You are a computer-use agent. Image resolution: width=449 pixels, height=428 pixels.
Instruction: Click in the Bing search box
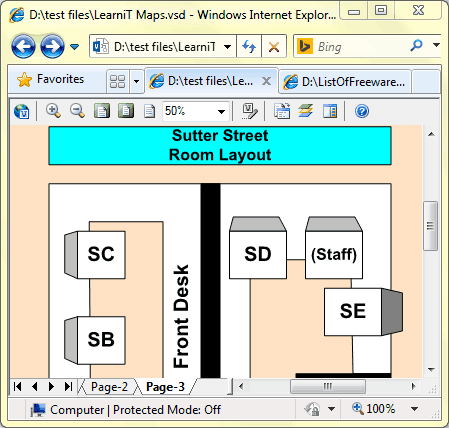point(362,46)
